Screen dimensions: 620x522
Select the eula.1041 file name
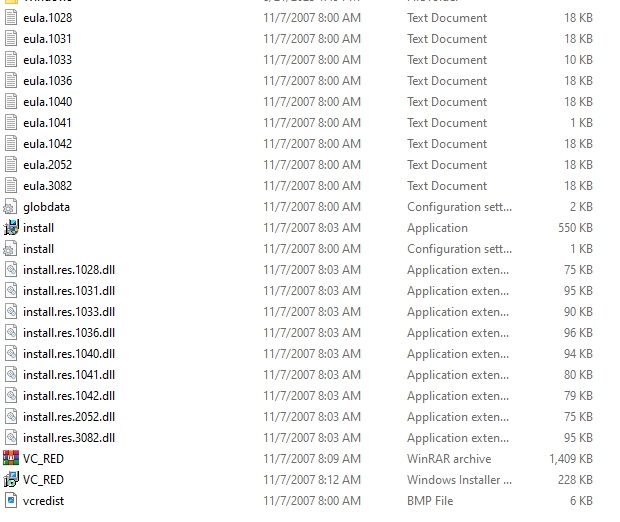47,123
